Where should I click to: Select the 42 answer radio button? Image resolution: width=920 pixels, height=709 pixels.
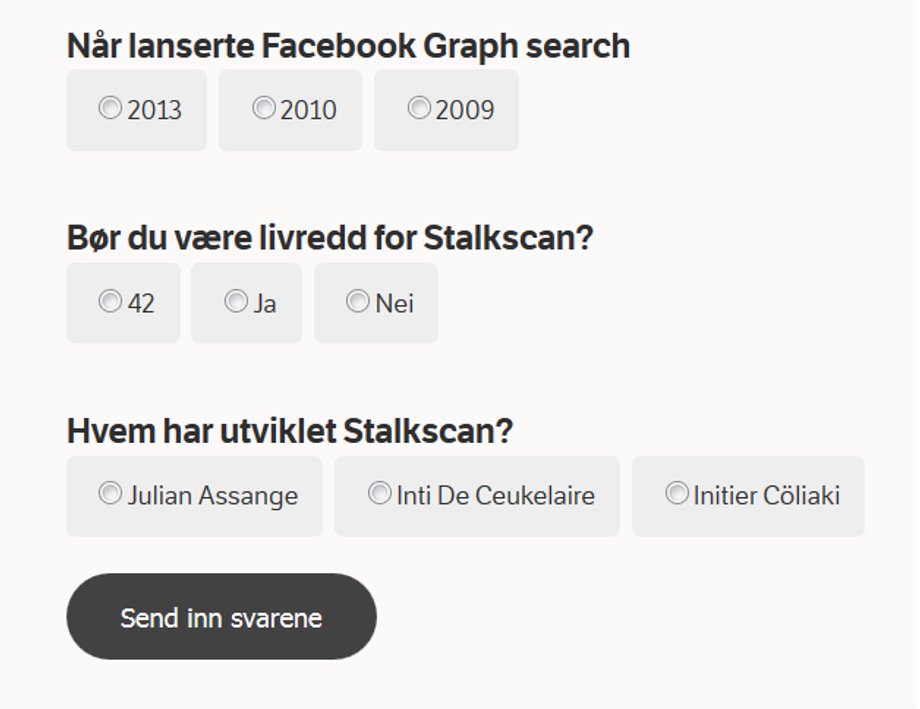tap(110, 301)
